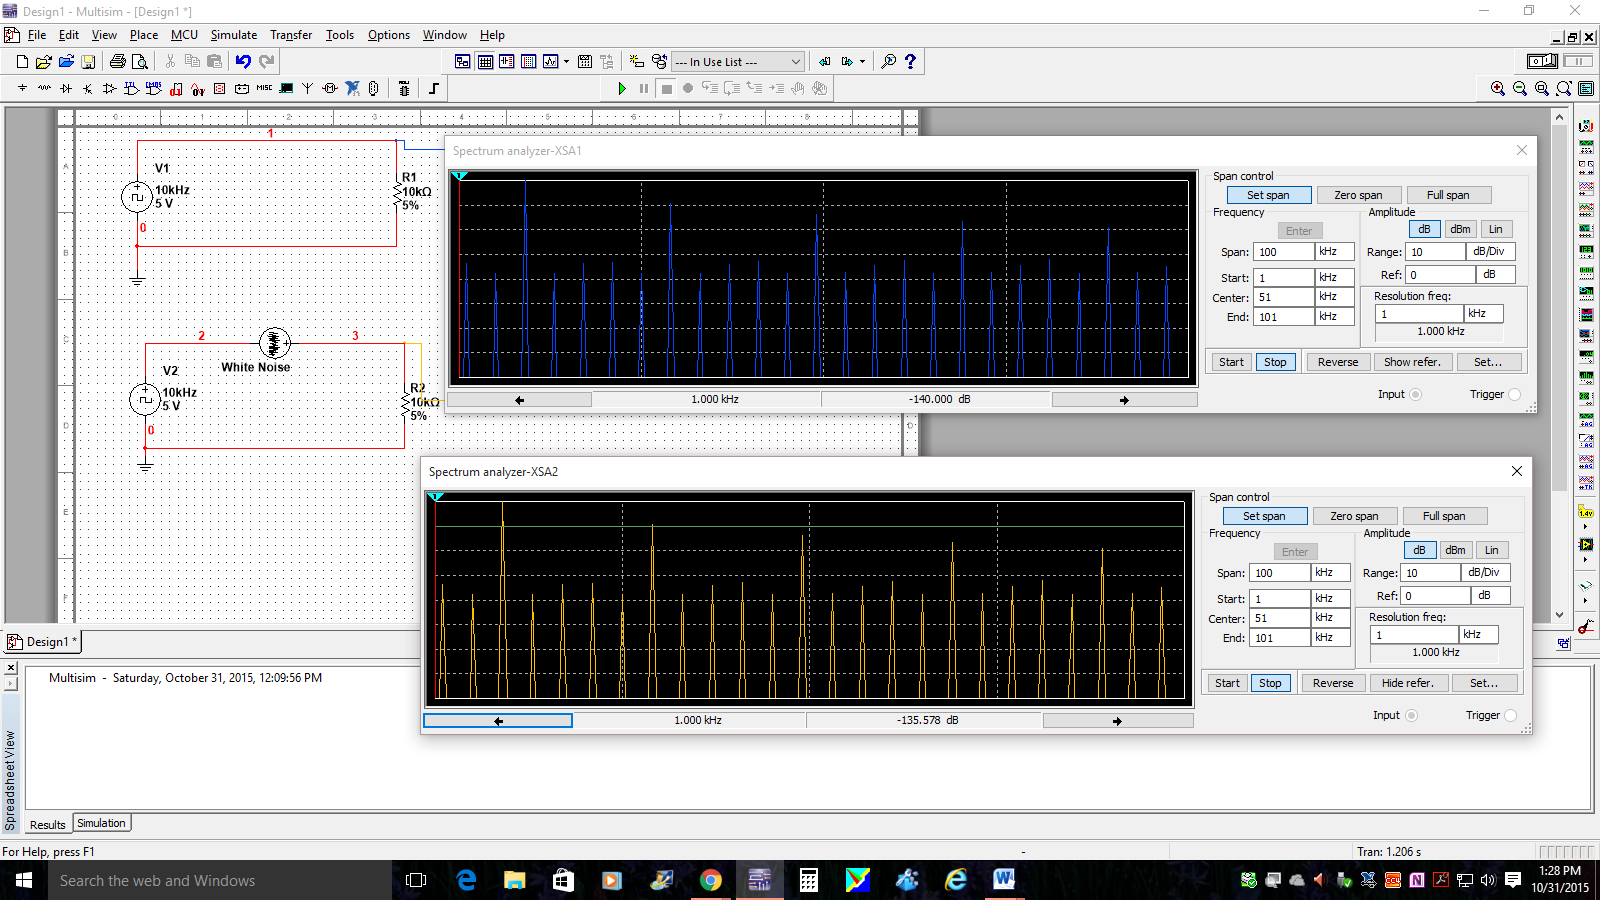Enable Zero span in XSA2 analyzer
1600x900 pixels.
[1354, 517]
